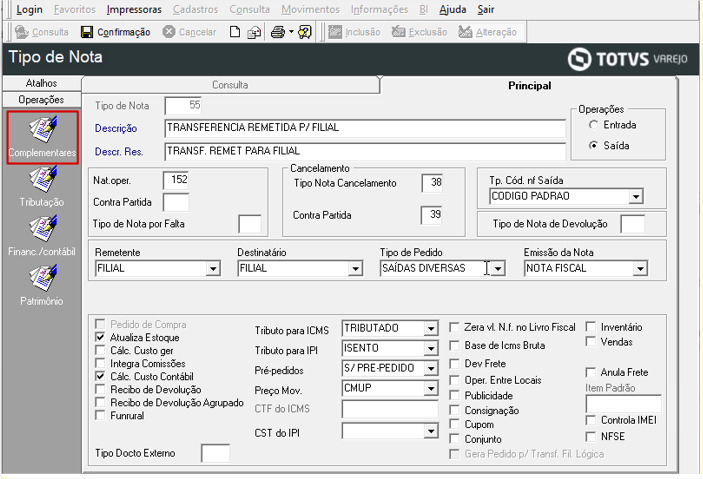Click the Inclusão toolbar button
703x479 pixels.
(354, 32)
